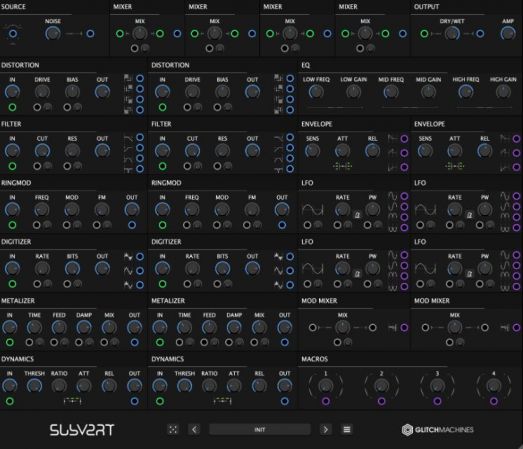
Task: Click the purple jack under MACROS knob 4
Action: pos(494,401)
